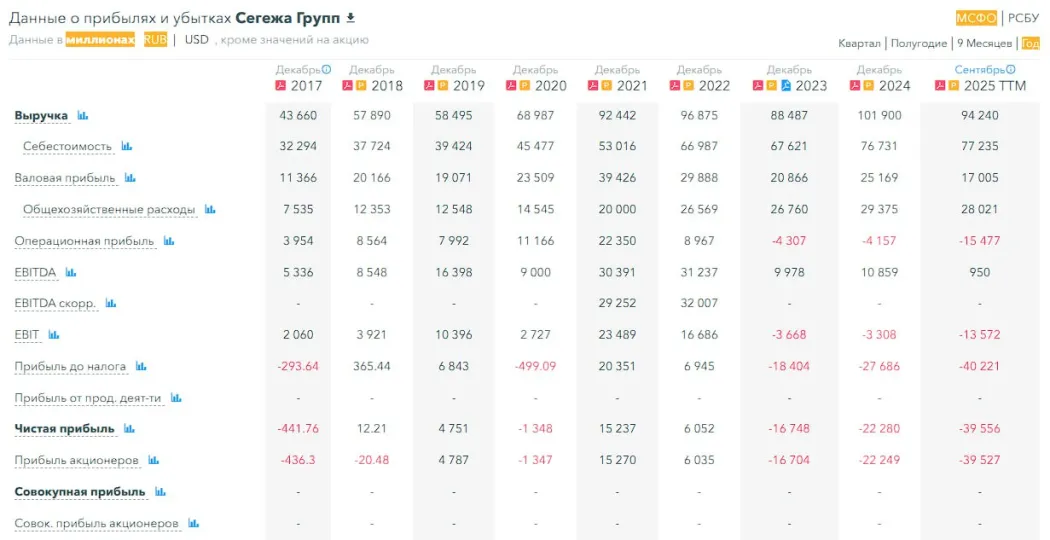Download the Сегежа Групп income statement data

(x=350, y=18)
